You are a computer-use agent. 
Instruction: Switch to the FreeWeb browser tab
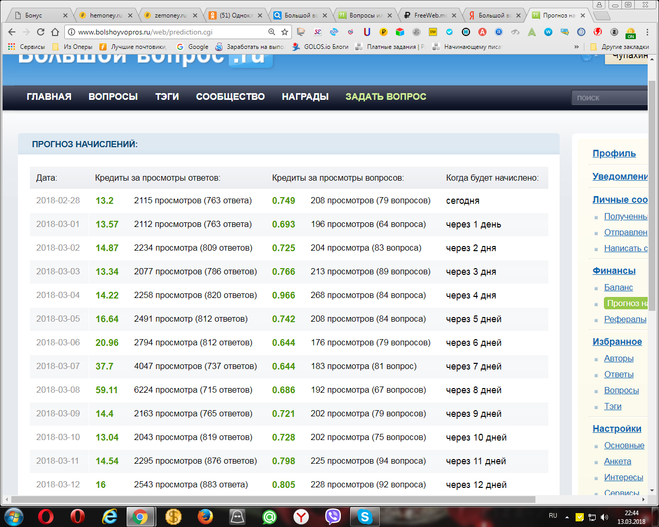[433, 16]
